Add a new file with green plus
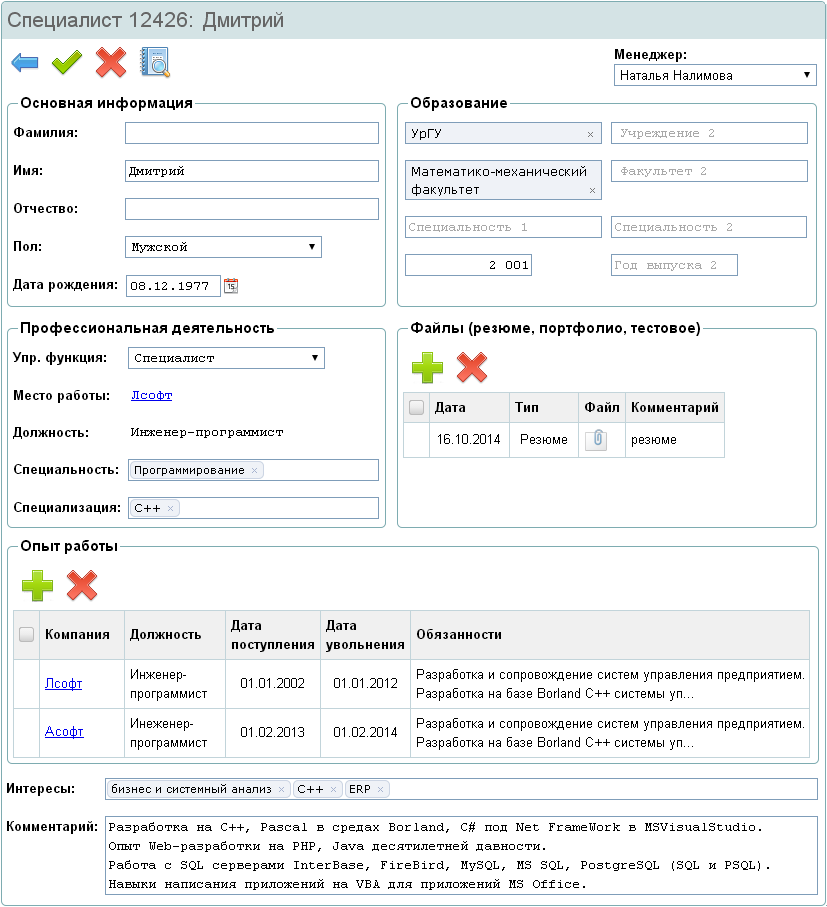The image size is (827, 907). 427,367
